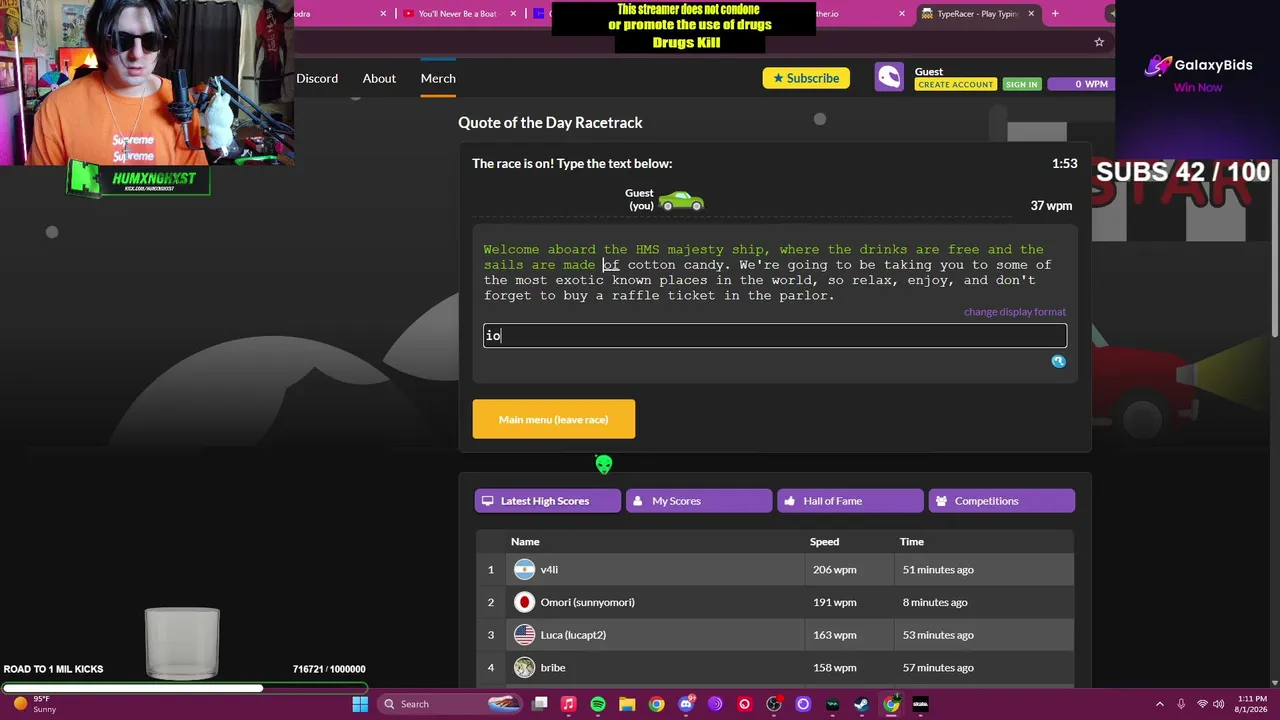This screenshot has height=720, width=1280.
Task: Open the weather widget showing Sunny
Action: pyautogui.click(x=35, y=704)
